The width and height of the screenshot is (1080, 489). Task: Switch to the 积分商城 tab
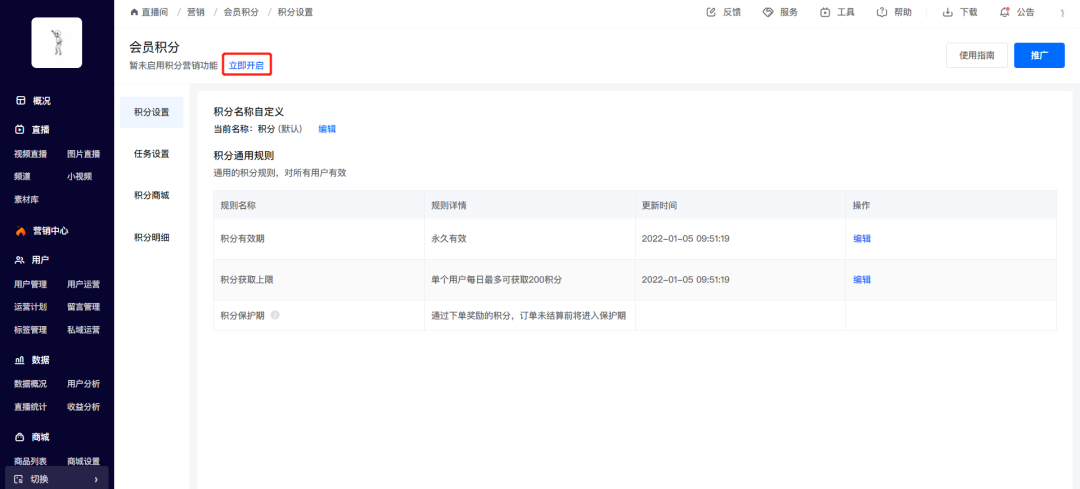tap(151, 195)
